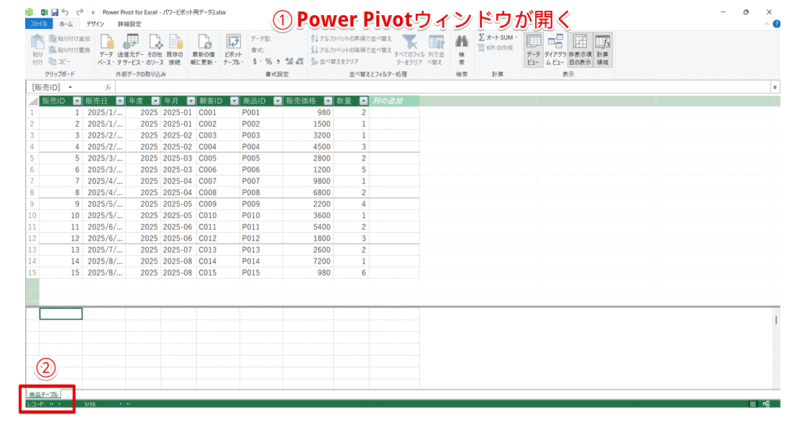Select cell with price 9800

(308, 181)
